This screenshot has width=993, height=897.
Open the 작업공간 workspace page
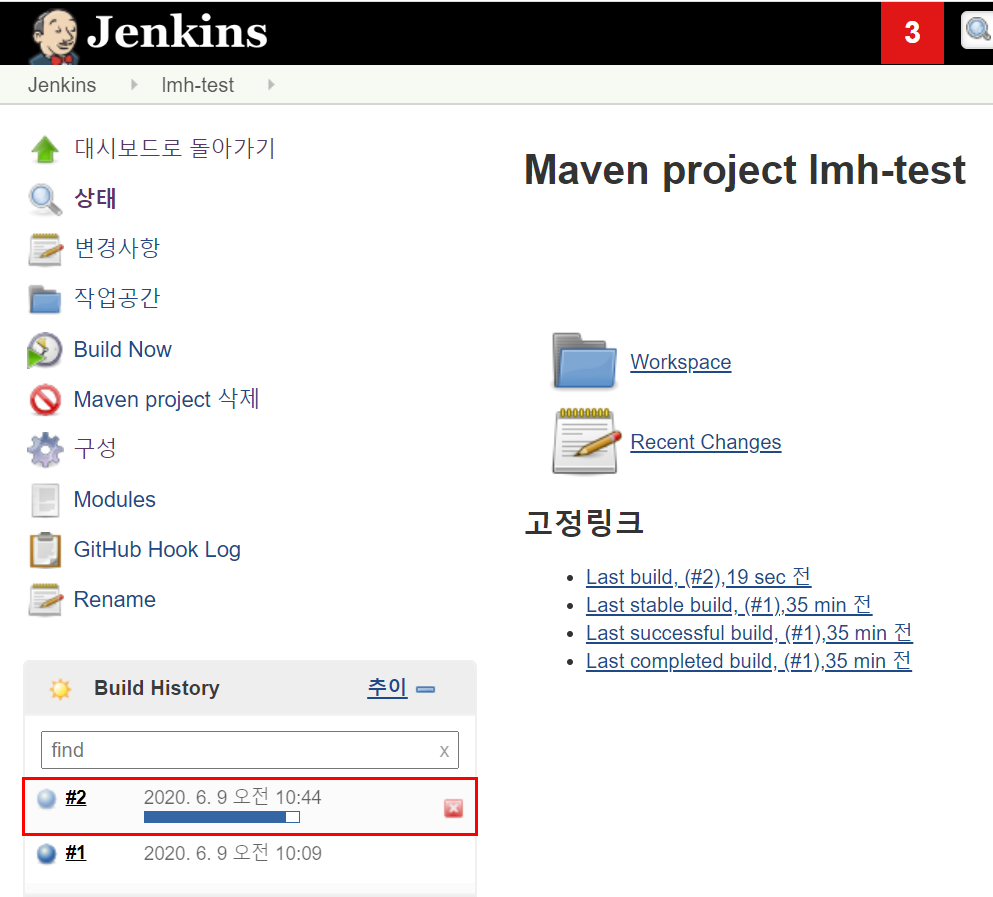point(117,298)
